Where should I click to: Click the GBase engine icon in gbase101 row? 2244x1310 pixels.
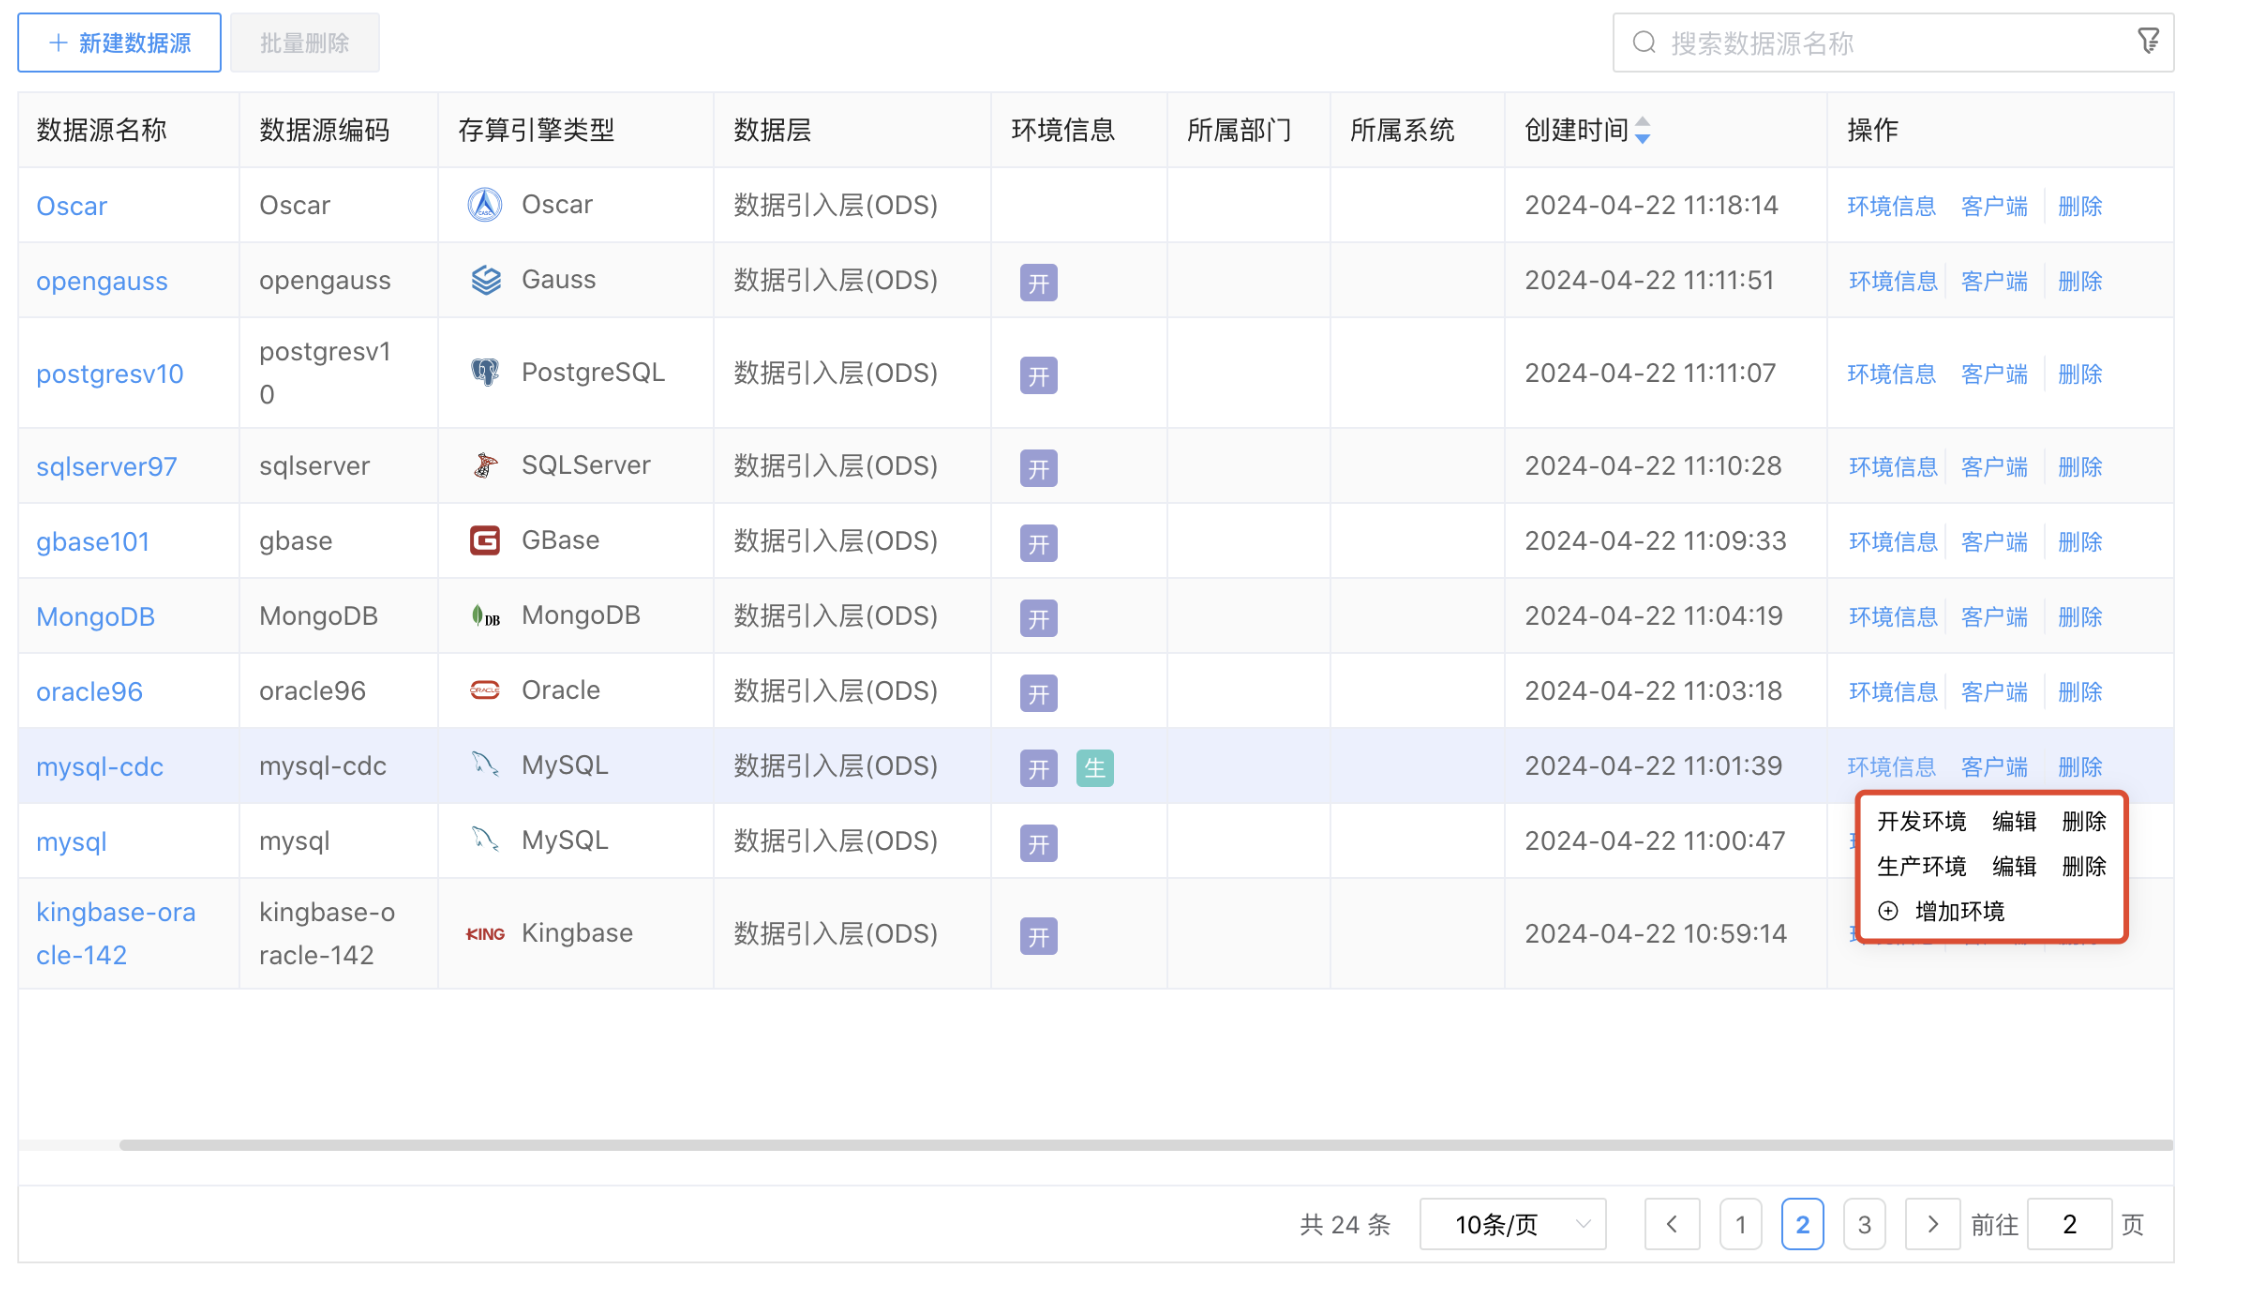pos(484,540)
